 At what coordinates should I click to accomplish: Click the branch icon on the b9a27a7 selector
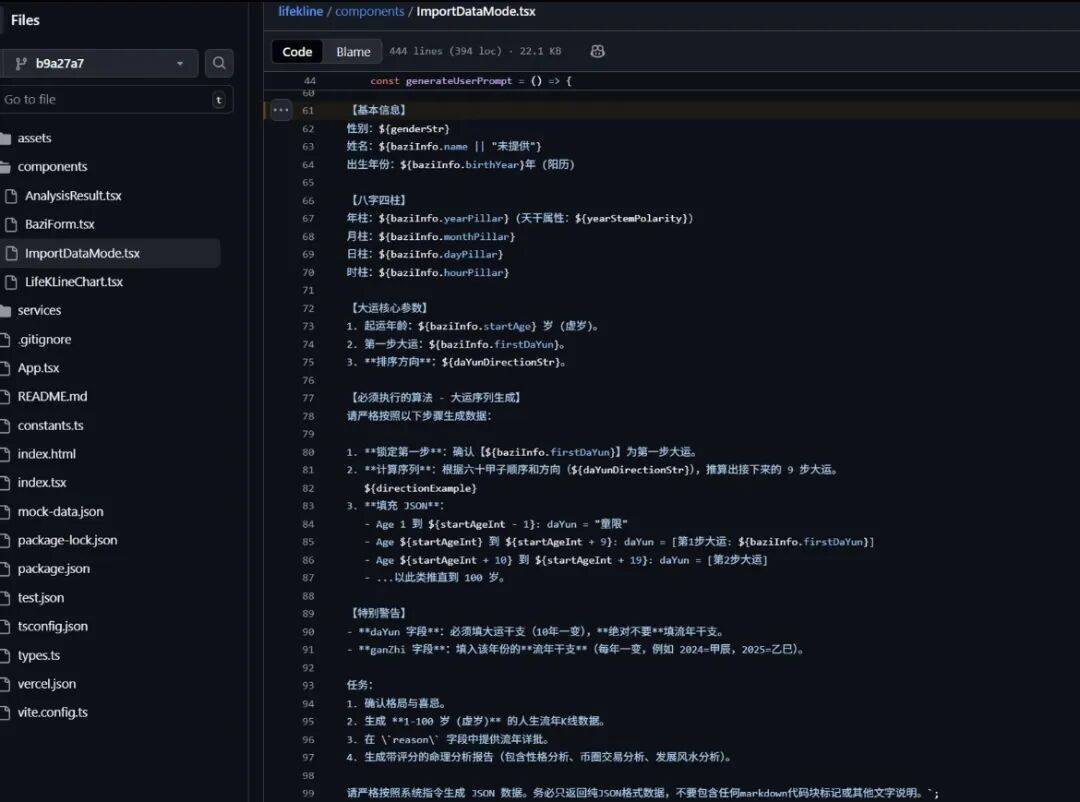pos(21,62)
